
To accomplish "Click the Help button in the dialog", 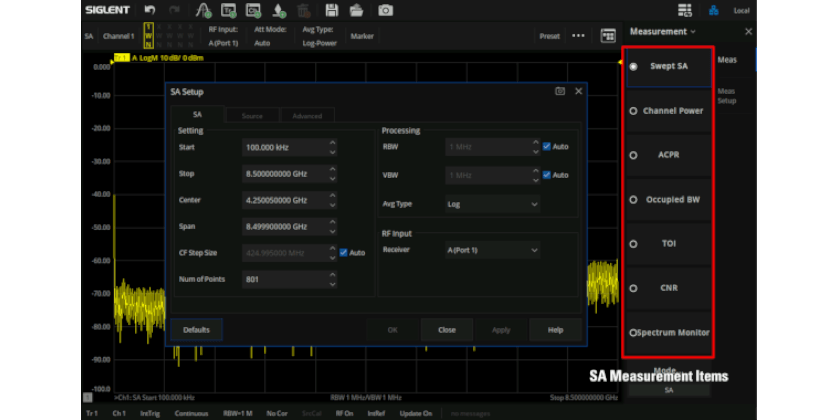I will click(554, 329).
